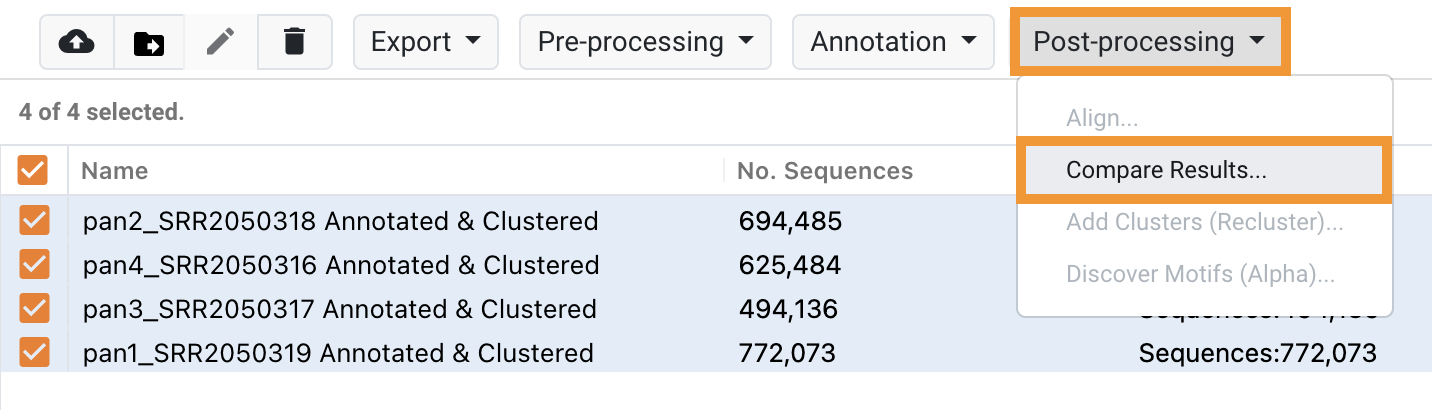Click the trash delete icon
The height and width of the screenshot is (410, 1432).
coord(294,42)
